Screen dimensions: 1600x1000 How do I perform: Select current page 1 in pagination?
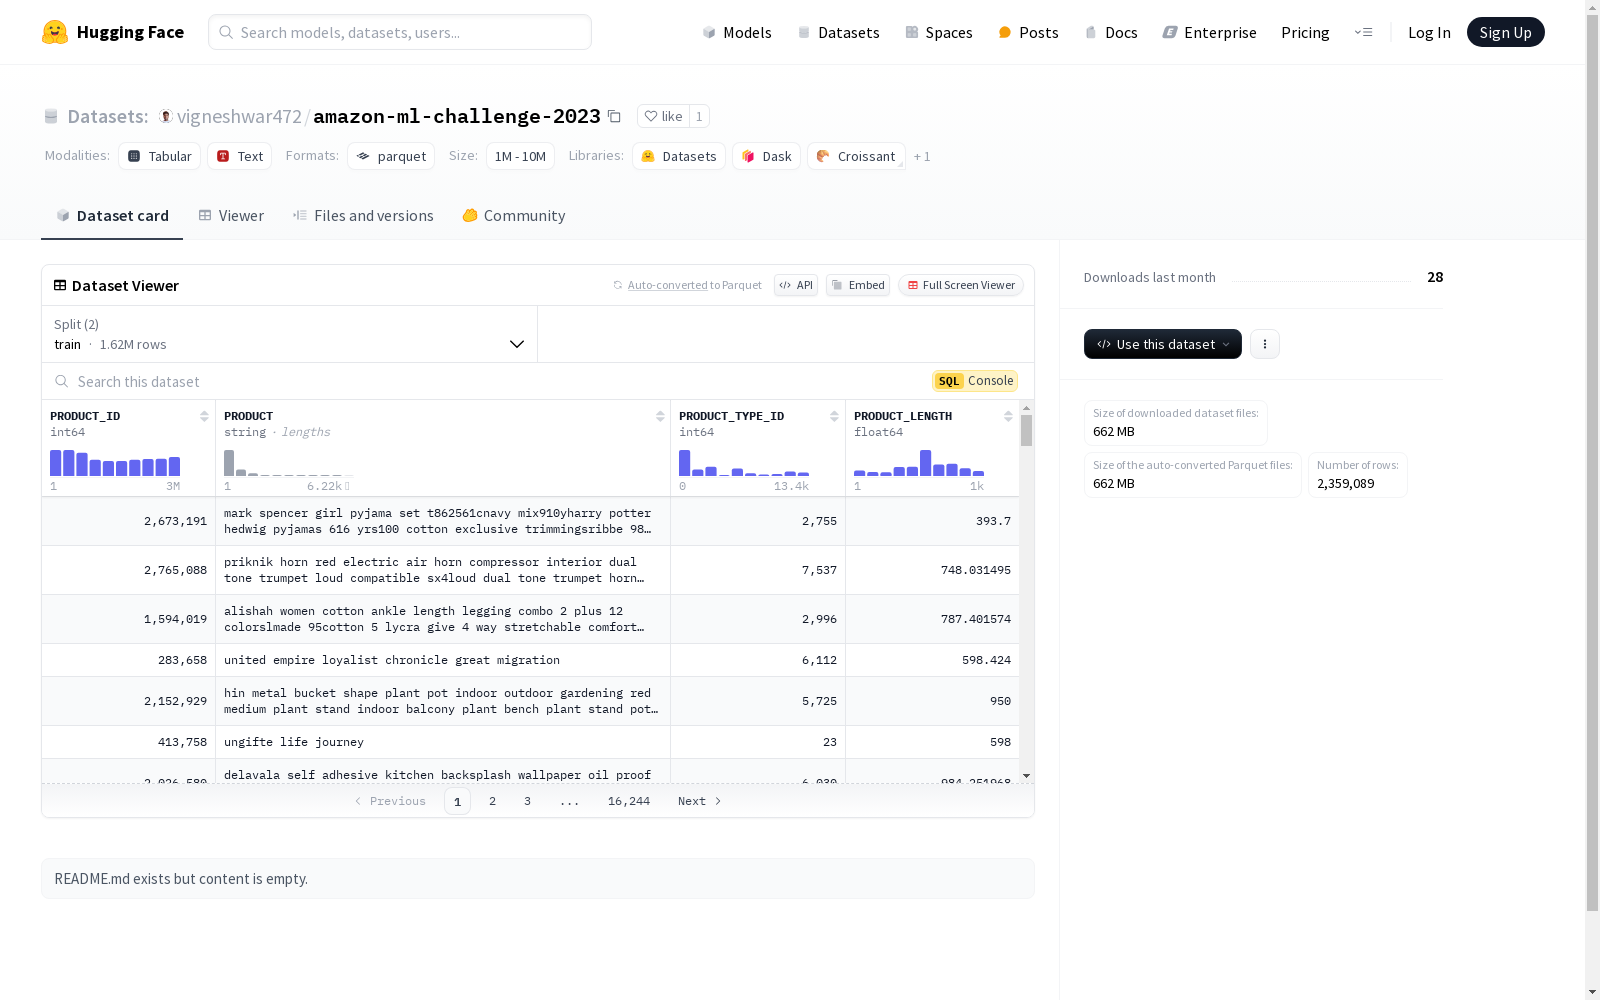tap(457, 801)
